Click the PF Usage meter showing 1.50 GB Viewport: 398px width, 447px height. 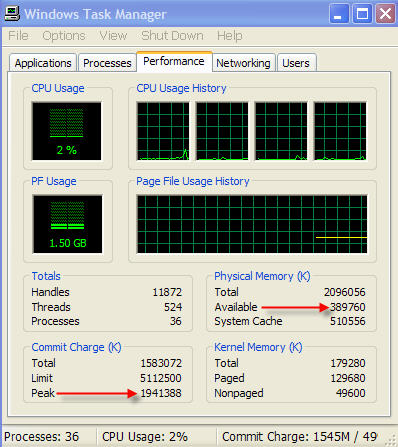(68, 224)
